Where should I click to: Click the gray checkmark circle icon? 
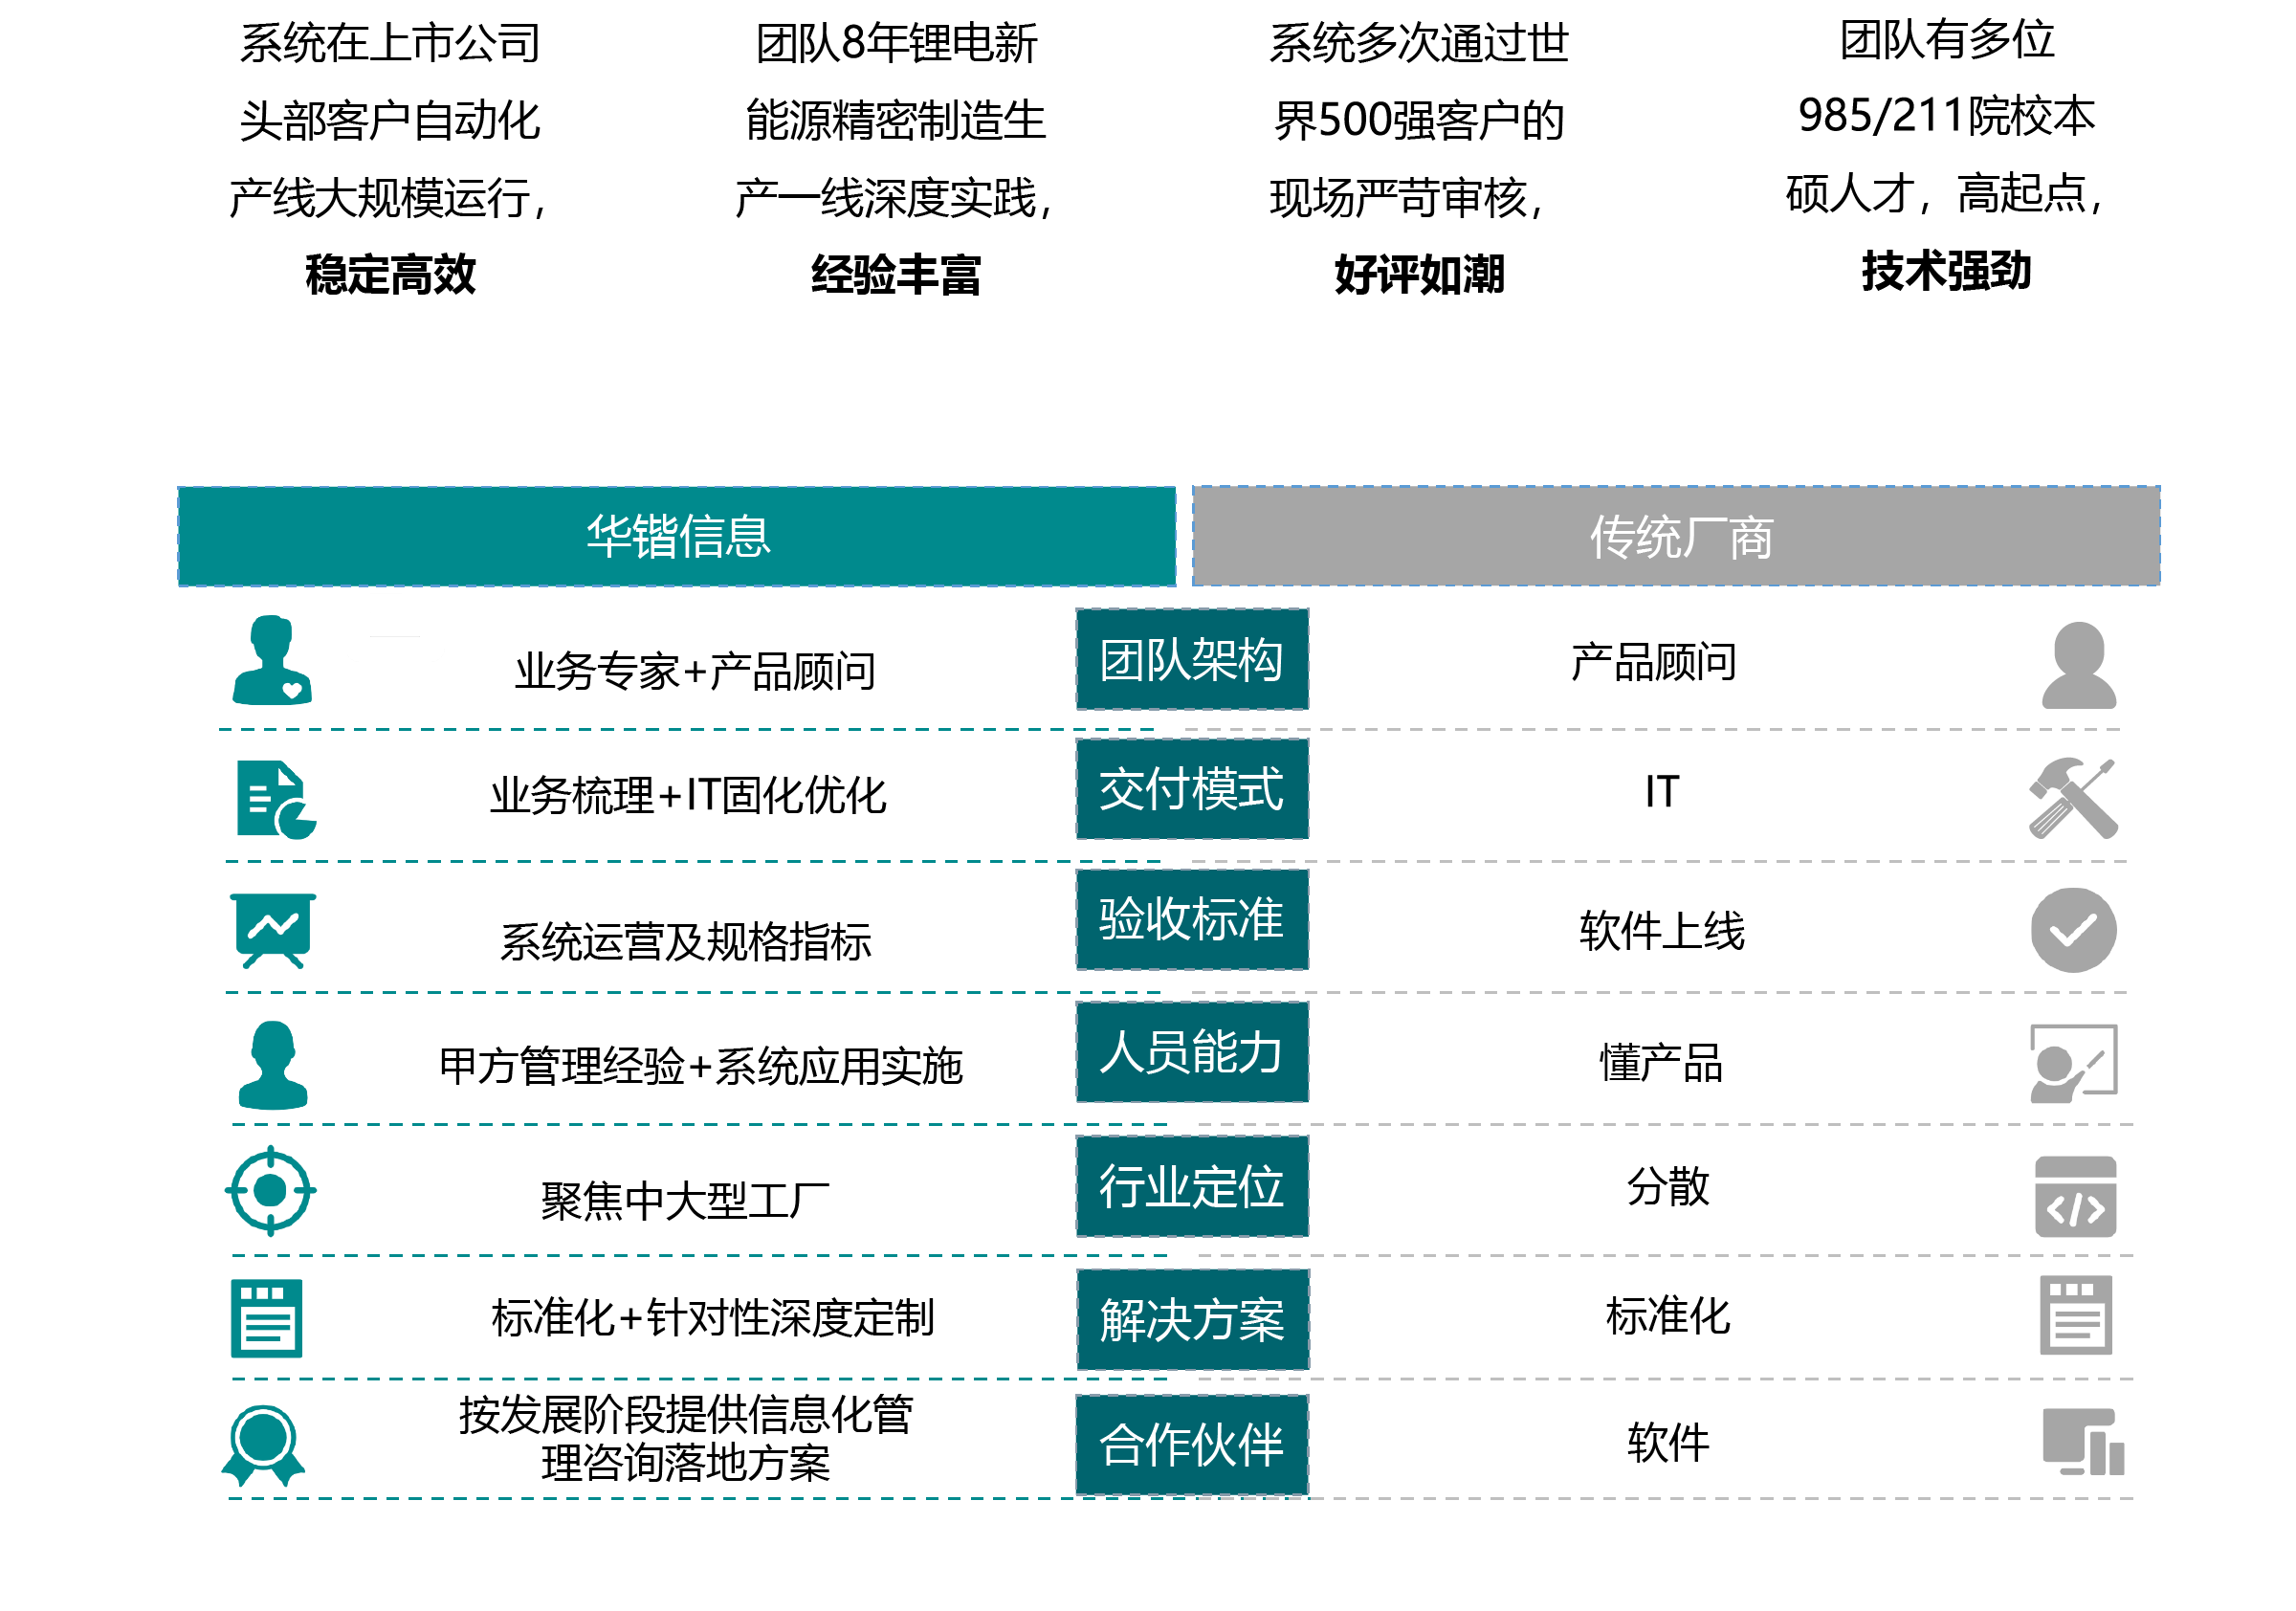2073,930
